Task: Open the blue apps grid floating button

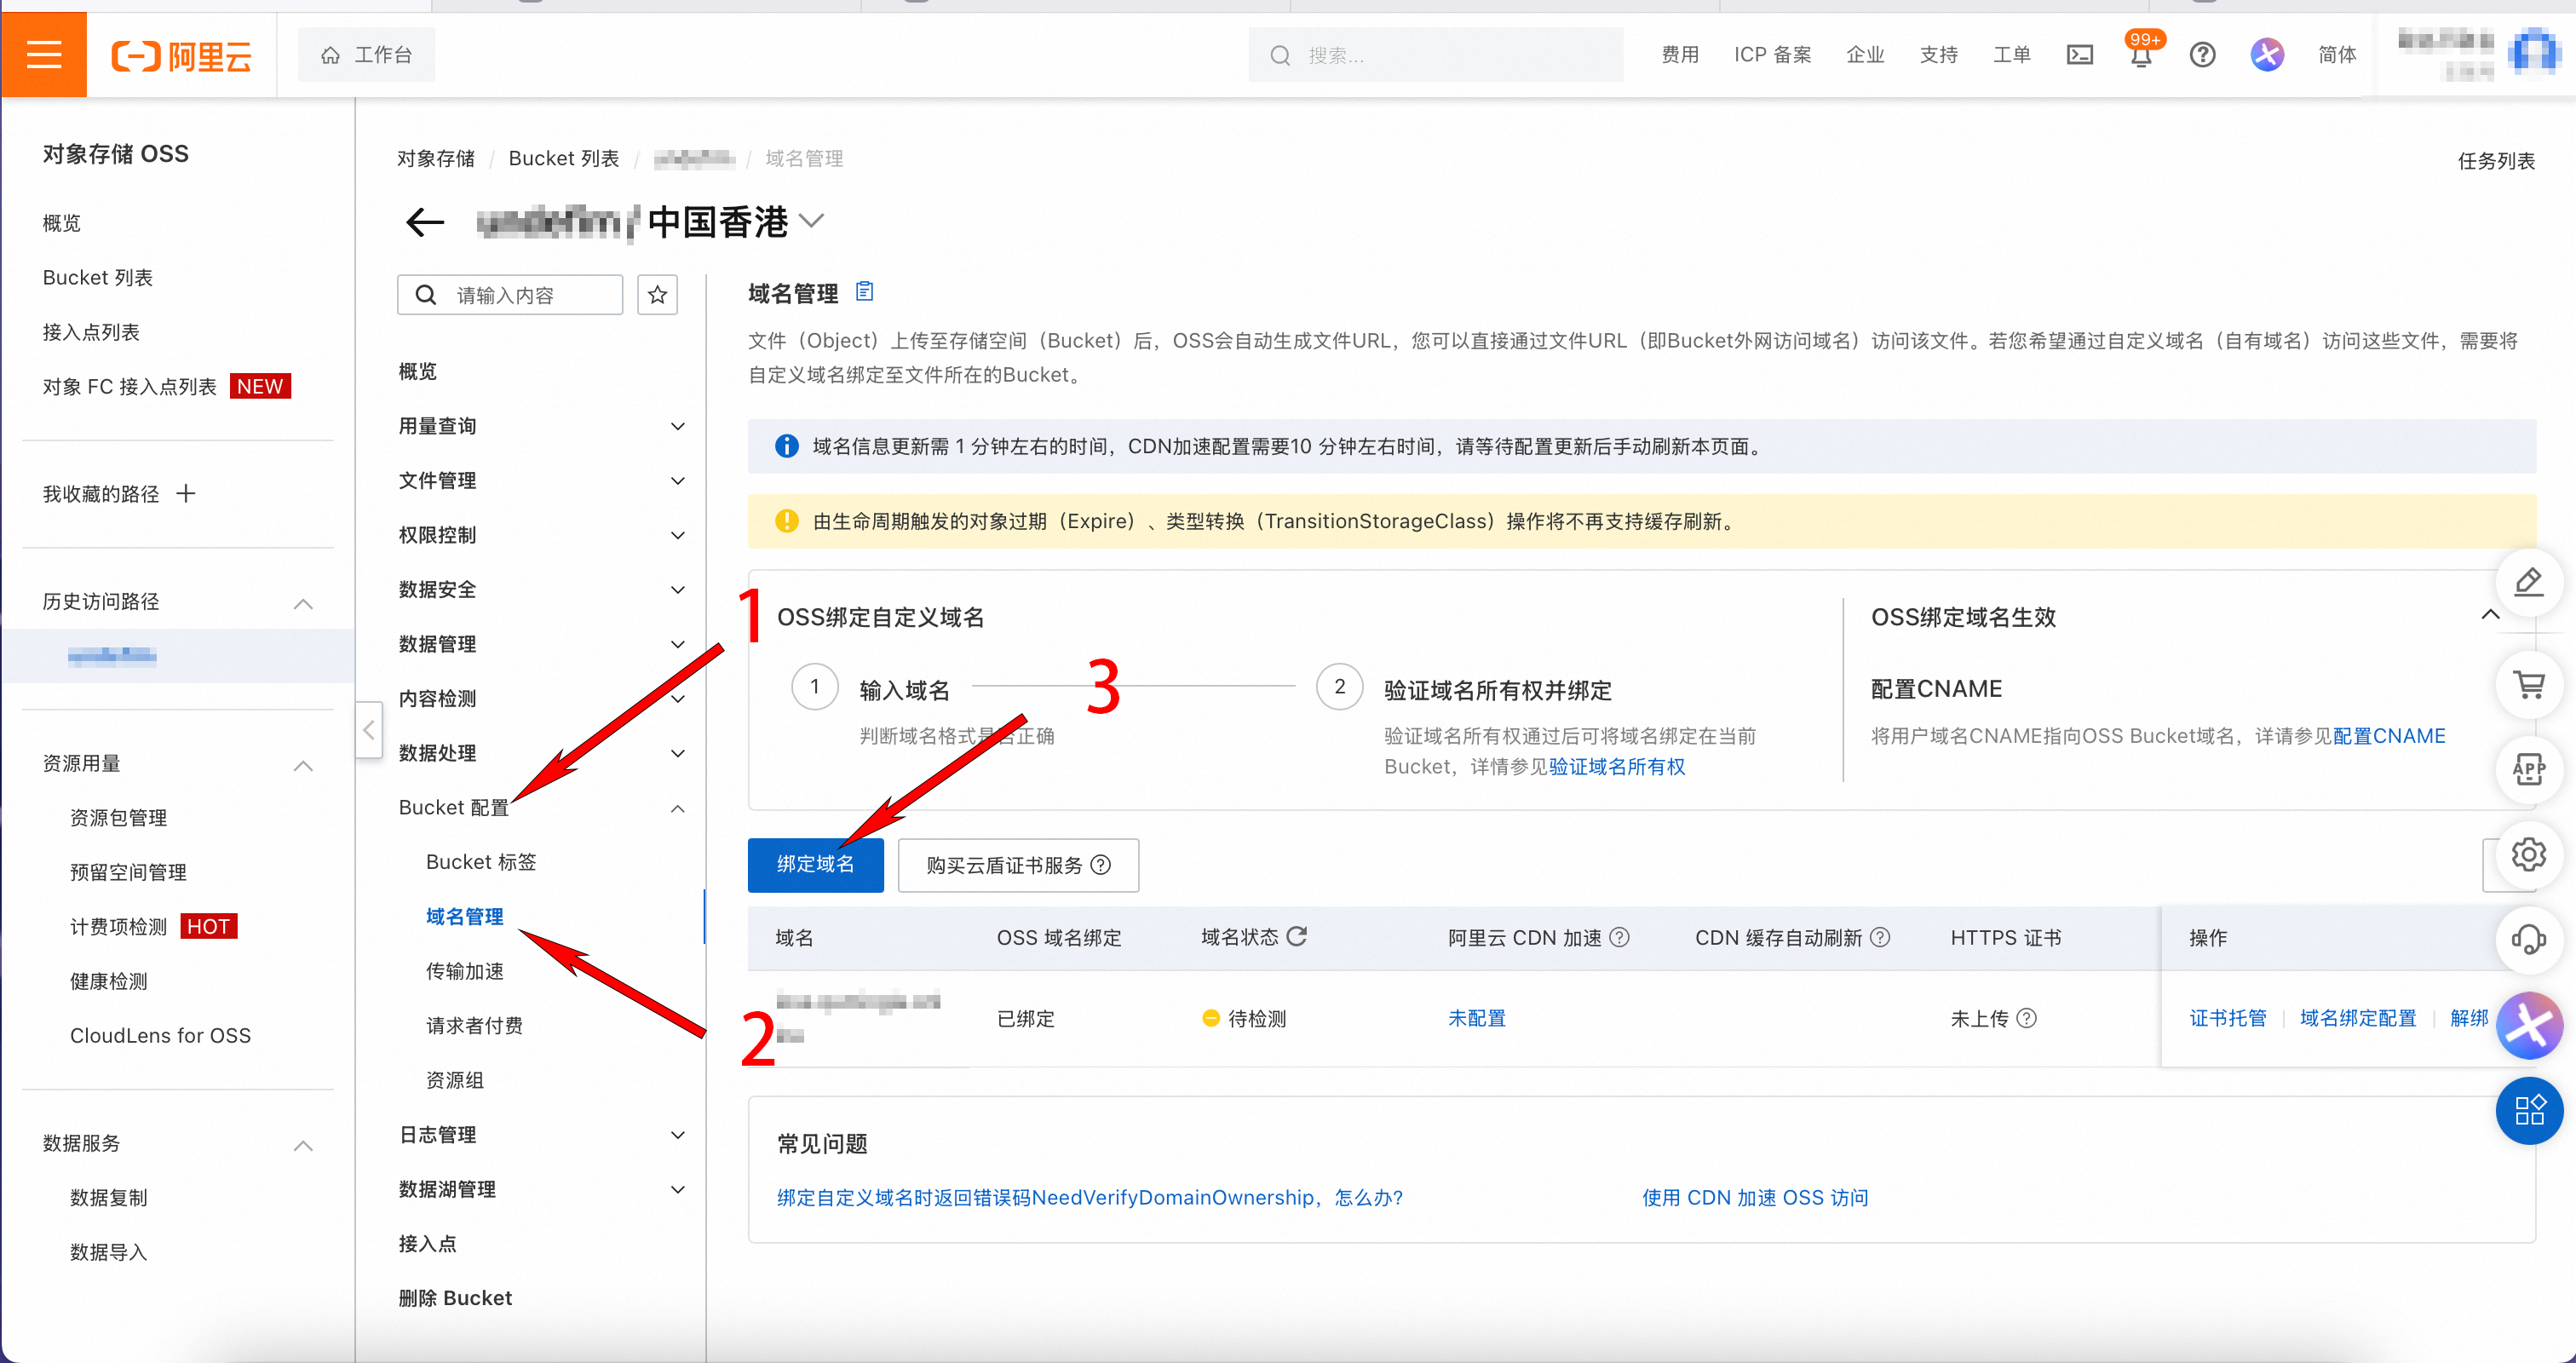Action: click(2529, 1110)
